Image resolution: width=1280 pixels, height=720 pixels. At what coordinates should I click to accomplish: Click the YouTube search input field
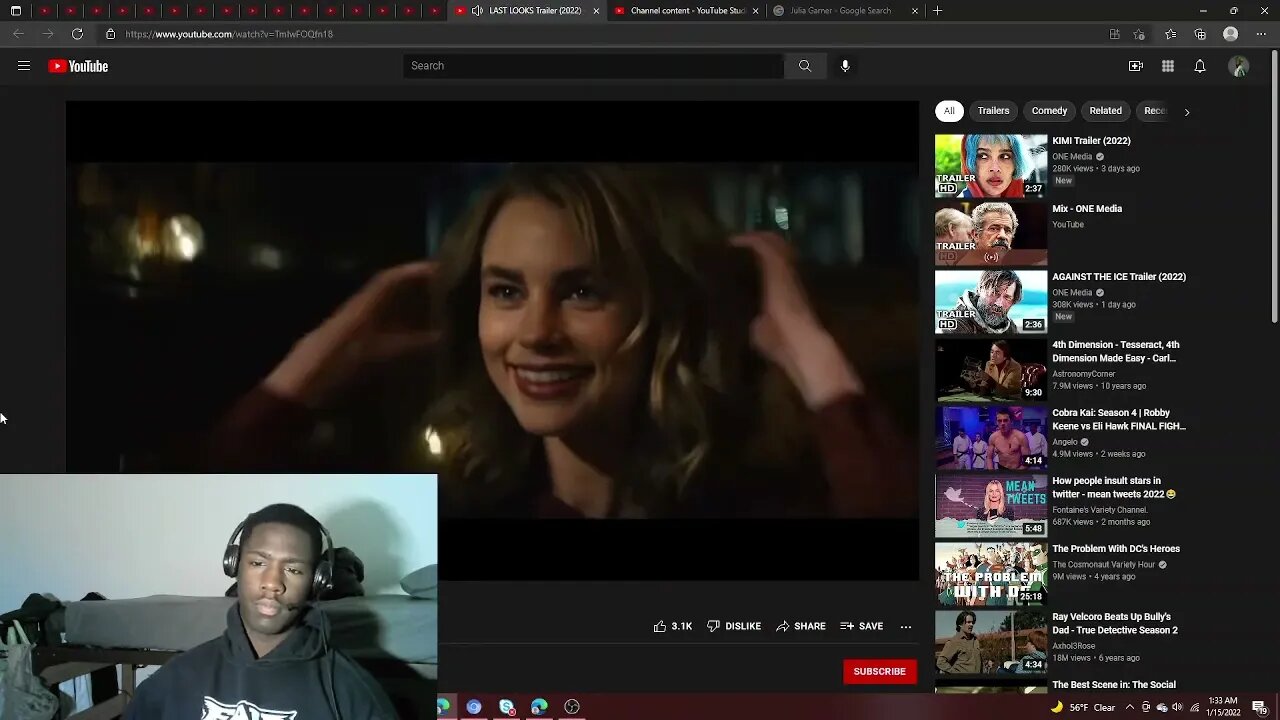[x=594, y=66]
